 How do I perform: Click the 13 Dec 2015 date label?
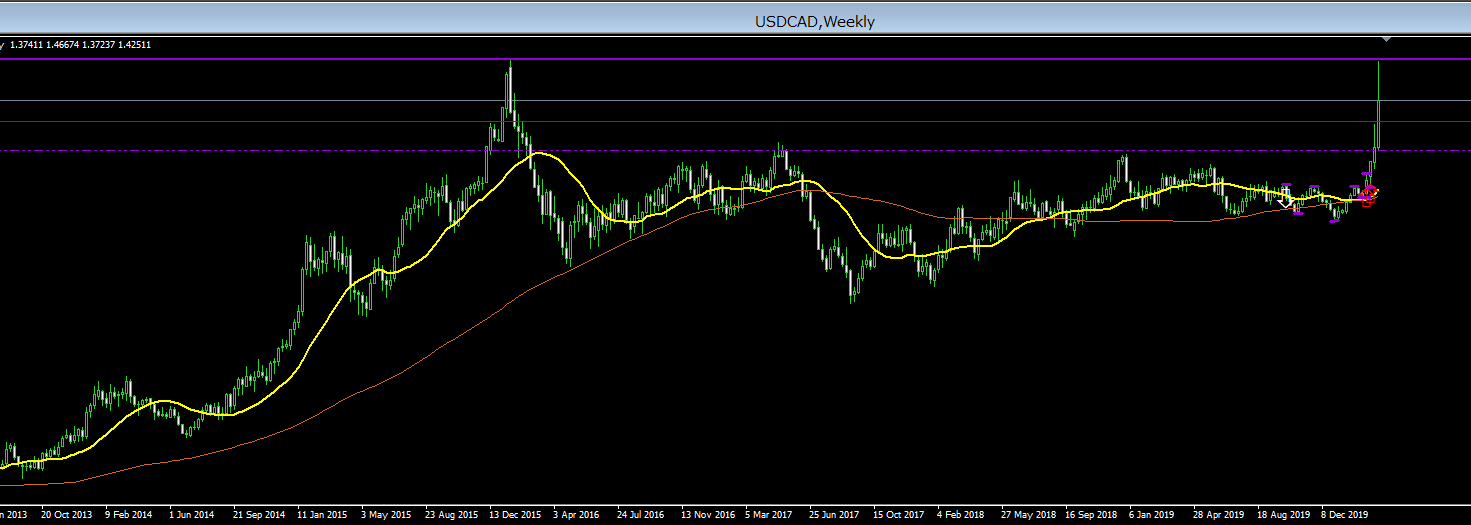pos(515,515)
